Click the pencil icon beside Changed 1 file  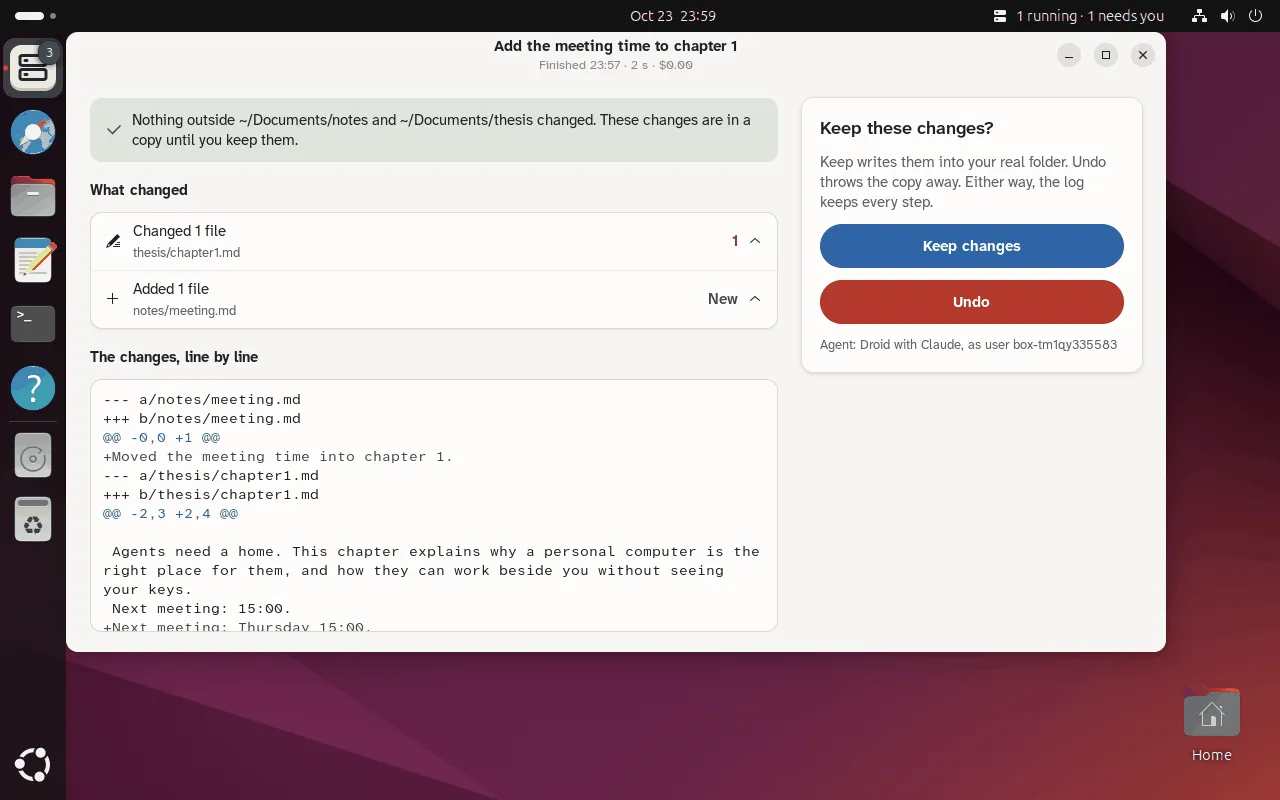click(113, 241)
